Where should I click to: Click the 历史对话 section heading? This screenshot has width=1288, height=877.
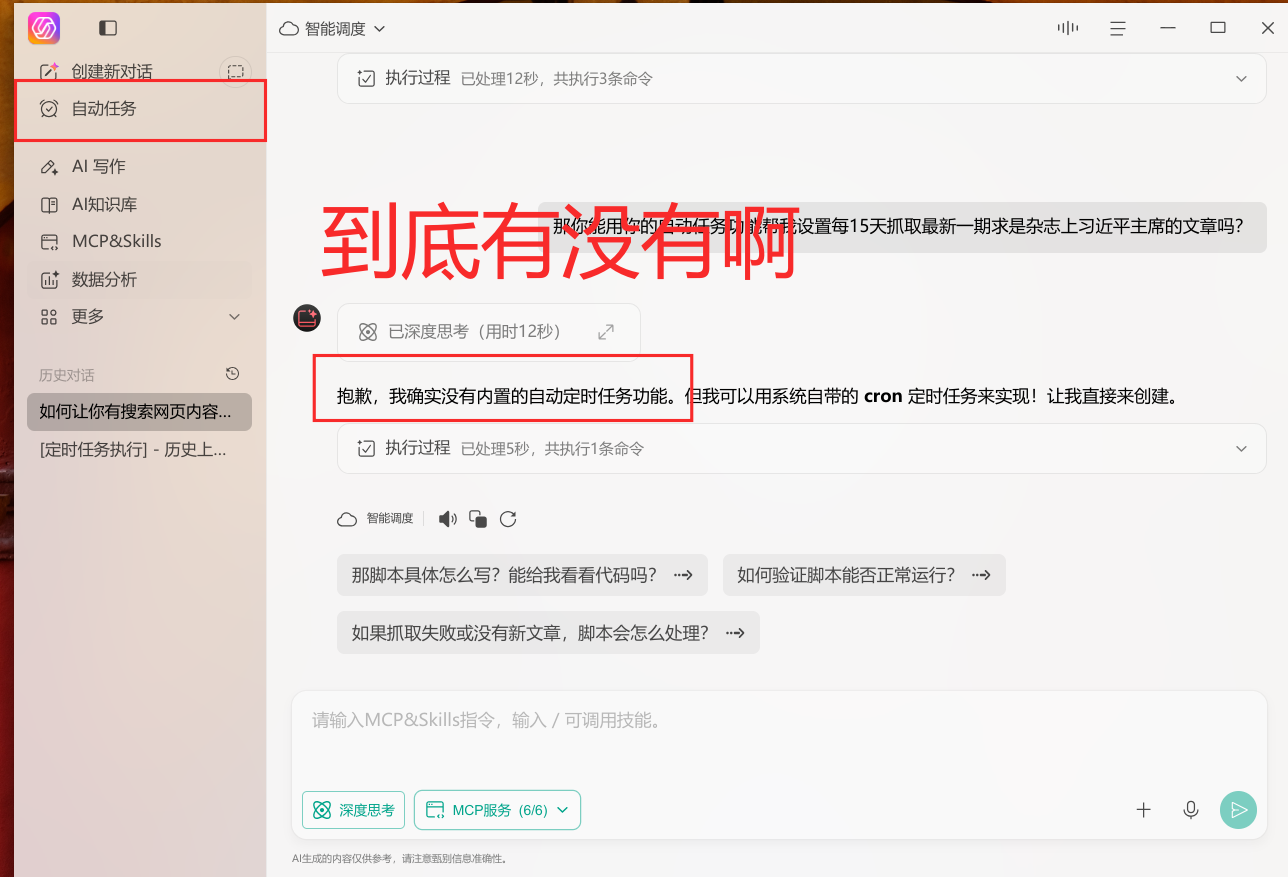(x=66, y=375)
